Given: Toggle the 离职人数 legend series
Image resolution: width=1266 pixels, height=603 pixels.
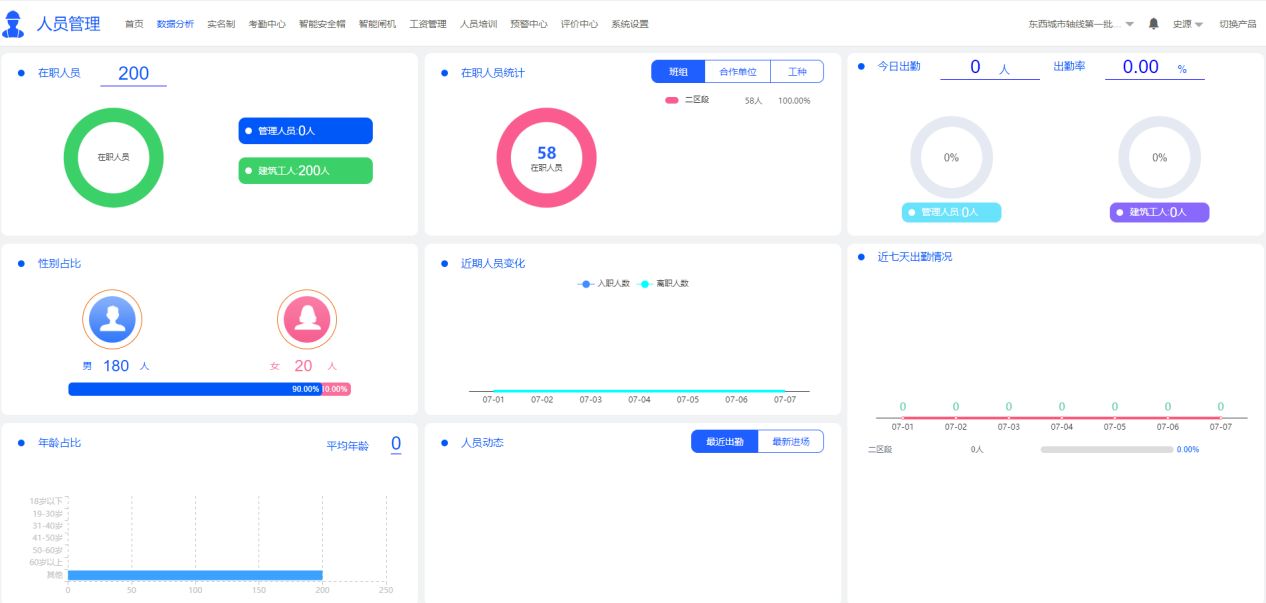Looking at the screenshot, I should pyautogui.click(x=664, y=284).
